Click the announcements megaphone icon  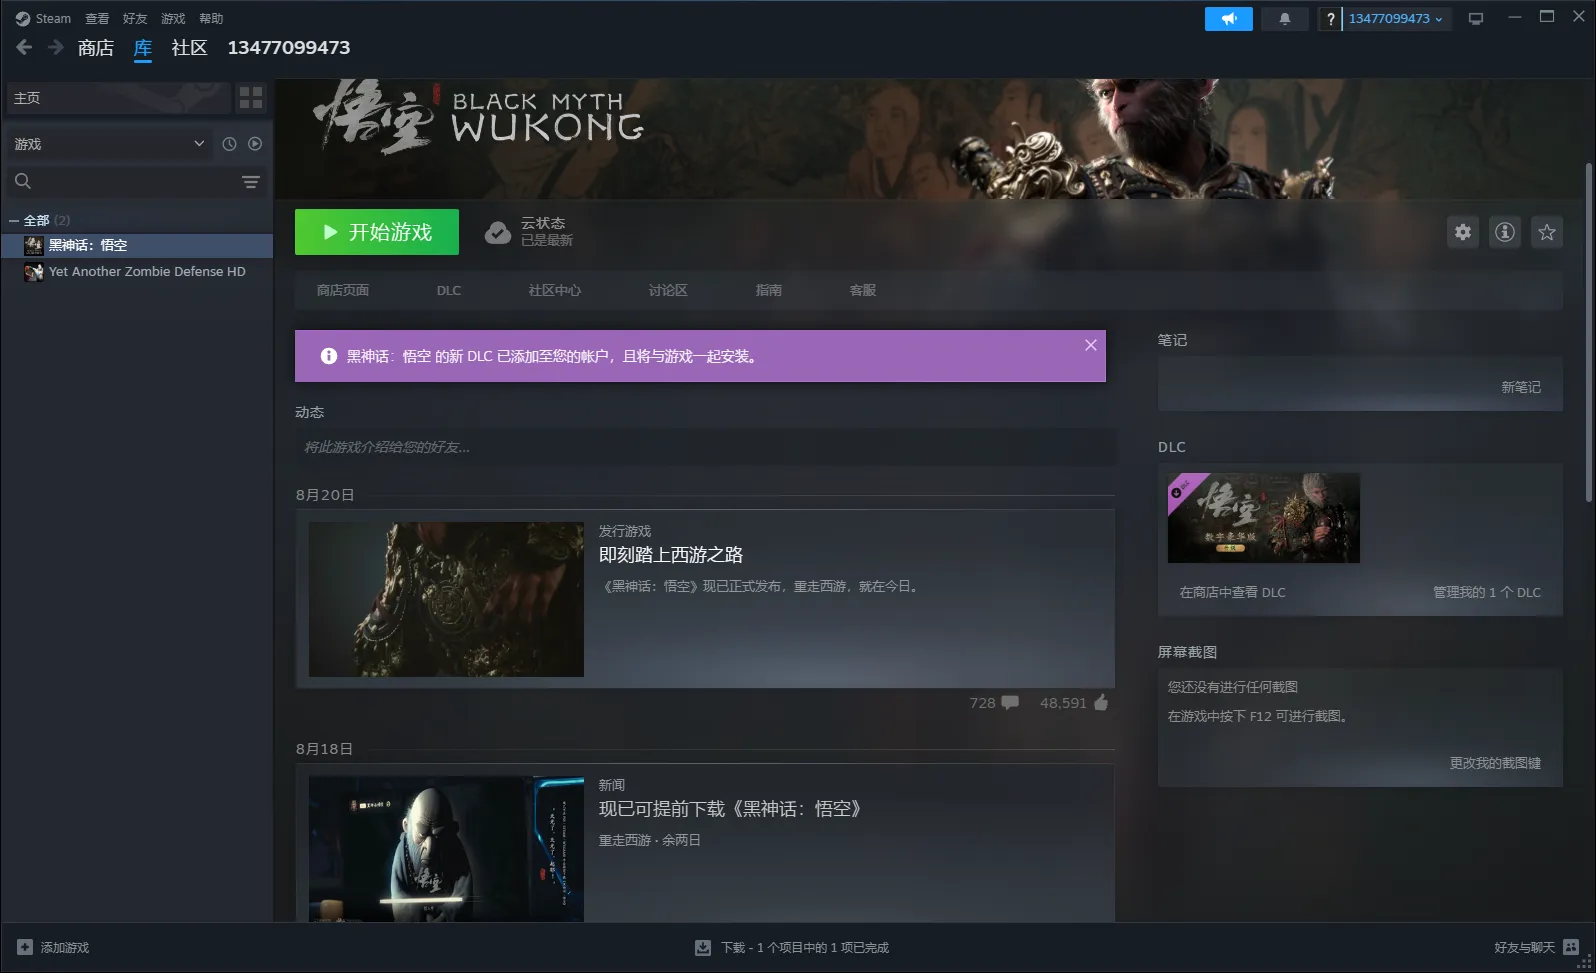coord(1228,19)
